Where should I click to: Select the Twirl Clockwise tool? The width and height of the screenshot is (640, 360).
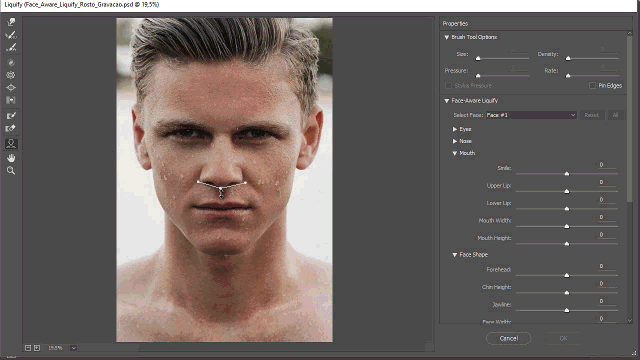[x=11, y=62]
